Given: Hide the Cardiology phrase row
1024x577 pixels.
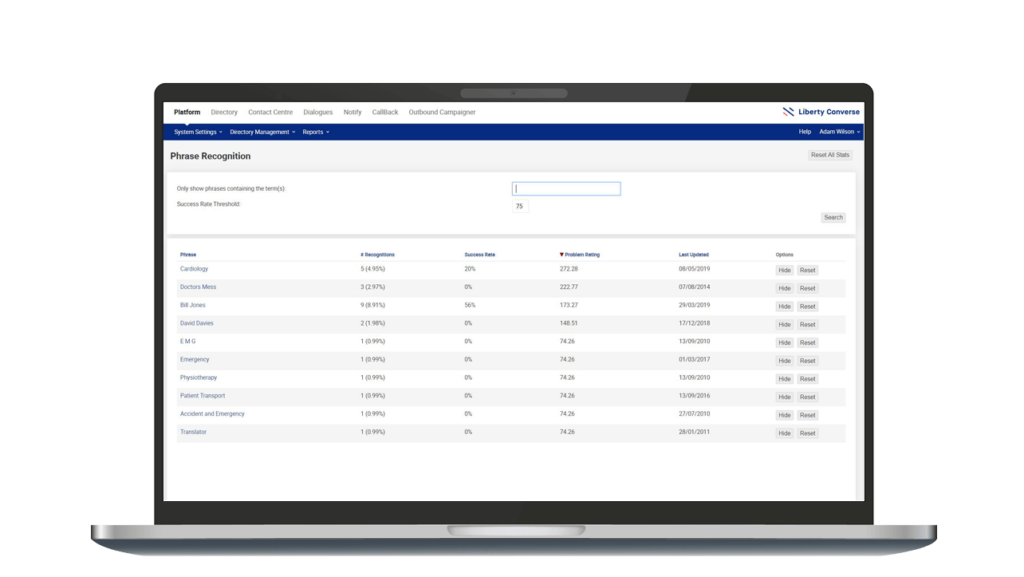Looking at the screenshot, I should (x=784, y=269).
